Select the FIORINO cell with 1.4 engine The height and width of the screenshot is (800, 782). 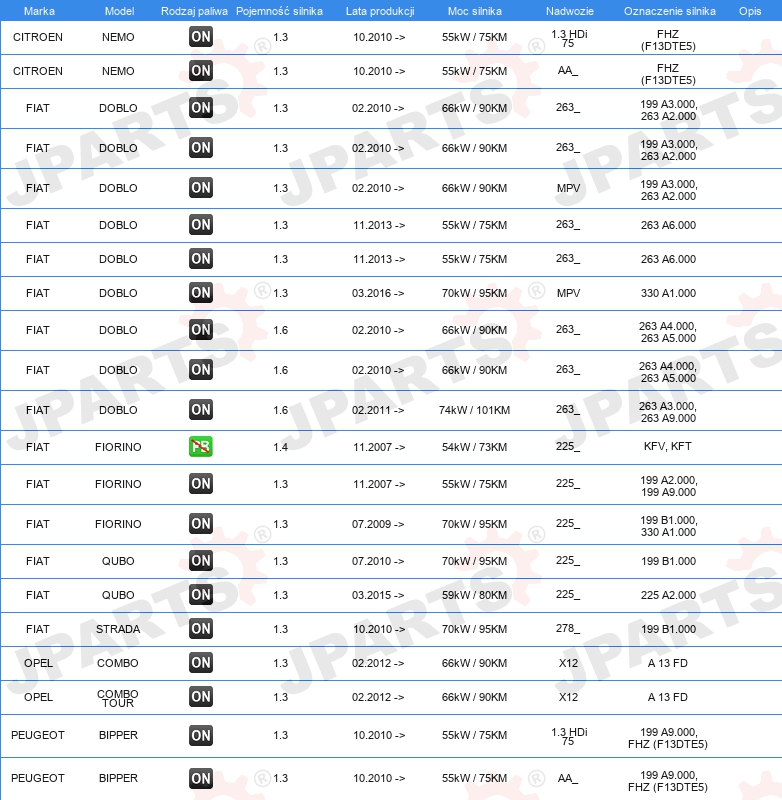118,447
